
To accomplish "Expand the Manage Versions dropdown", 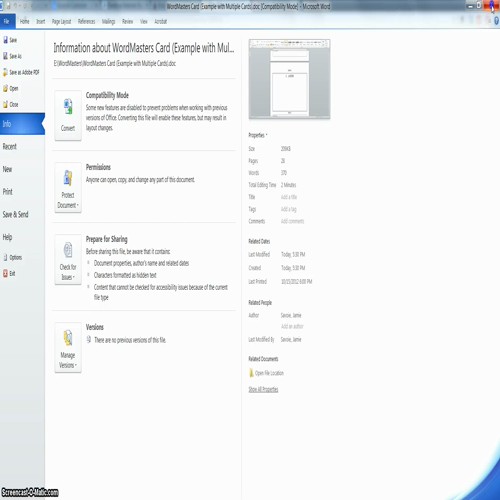I will (68, 347).
